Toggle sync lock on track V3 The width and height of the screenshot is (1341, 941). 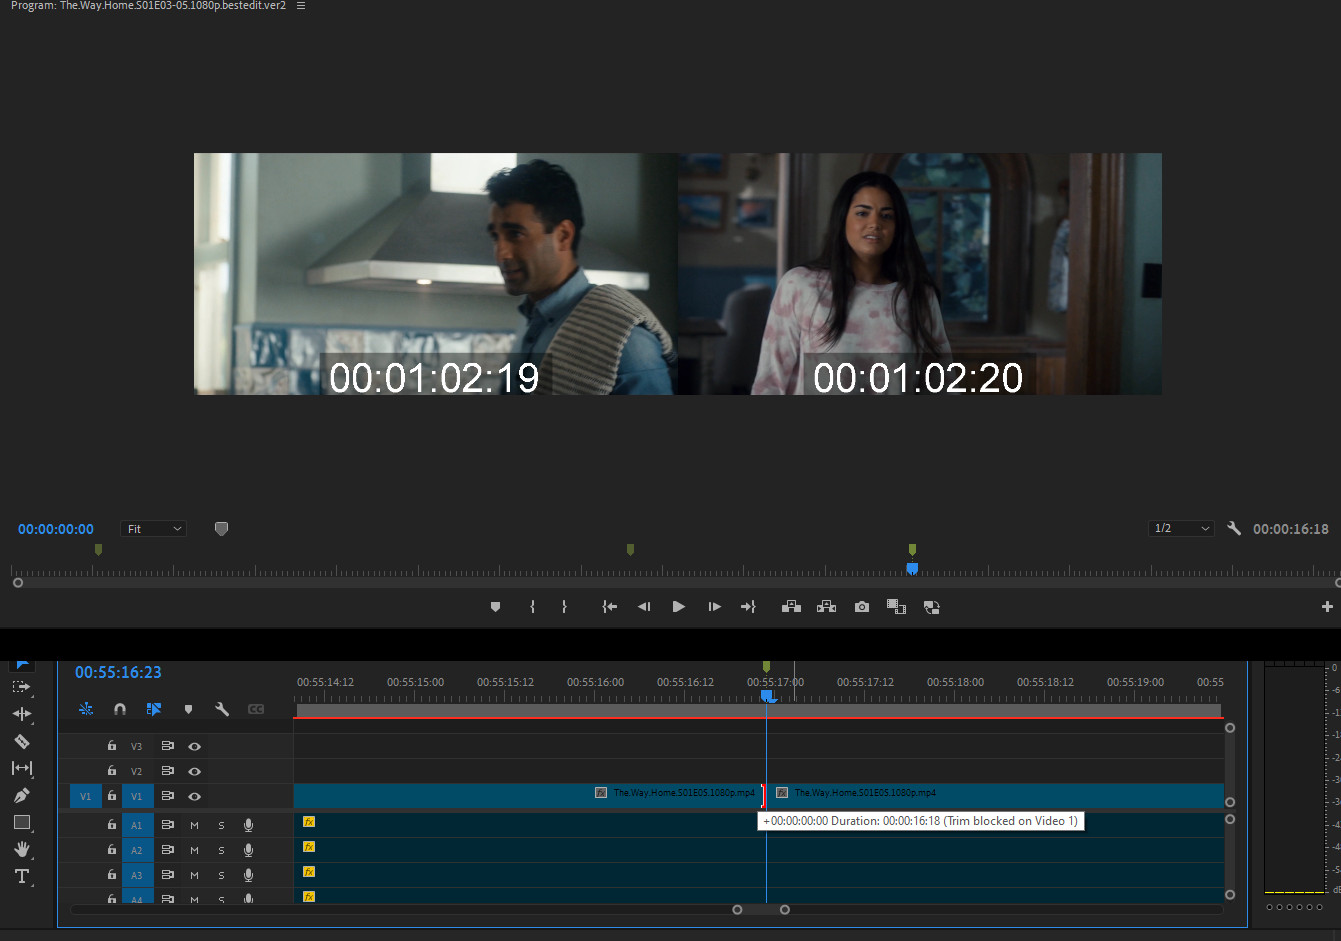pyautogui.click(x=167, y=746)
